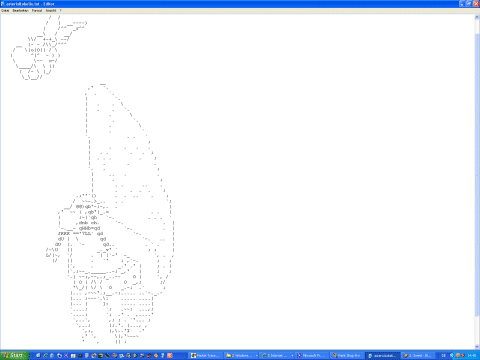Viewport: 480px width, 360px height.
Task: Switch to Microsoft PowerPoint taskbar button
Action: click(312, 356)
